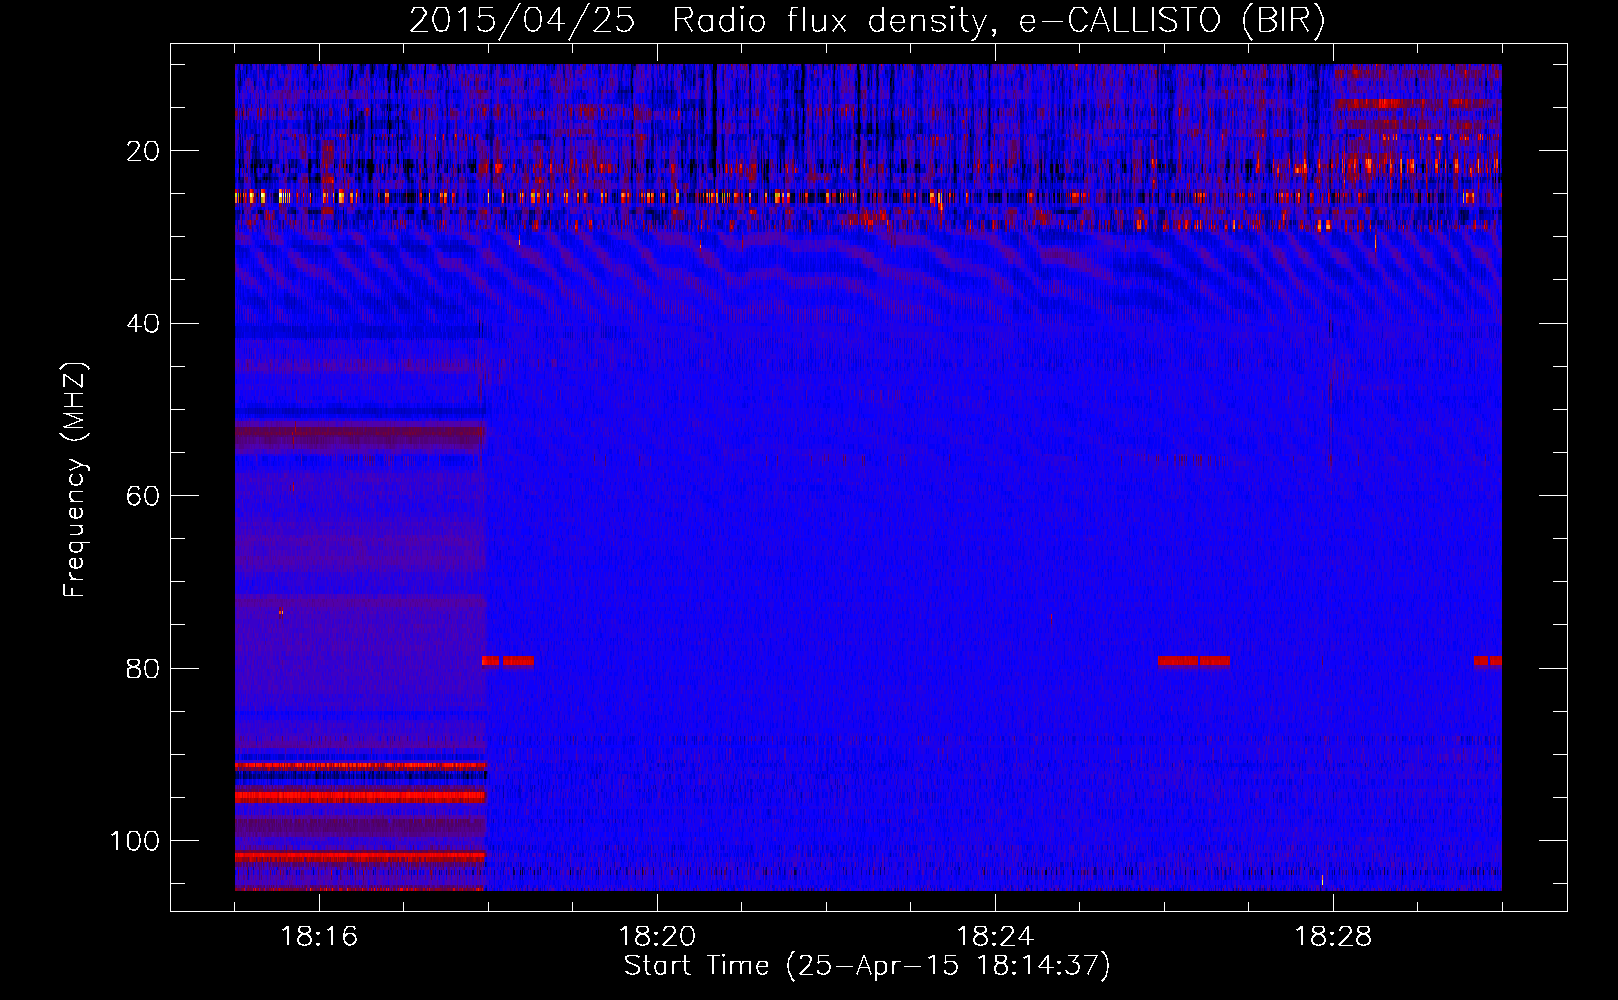This screenshot has height=1000, width=1618.
Task: Click the plot title "Radio flux density, e-CALLISTO (BIR)"
Action: (x=998, y=21)
